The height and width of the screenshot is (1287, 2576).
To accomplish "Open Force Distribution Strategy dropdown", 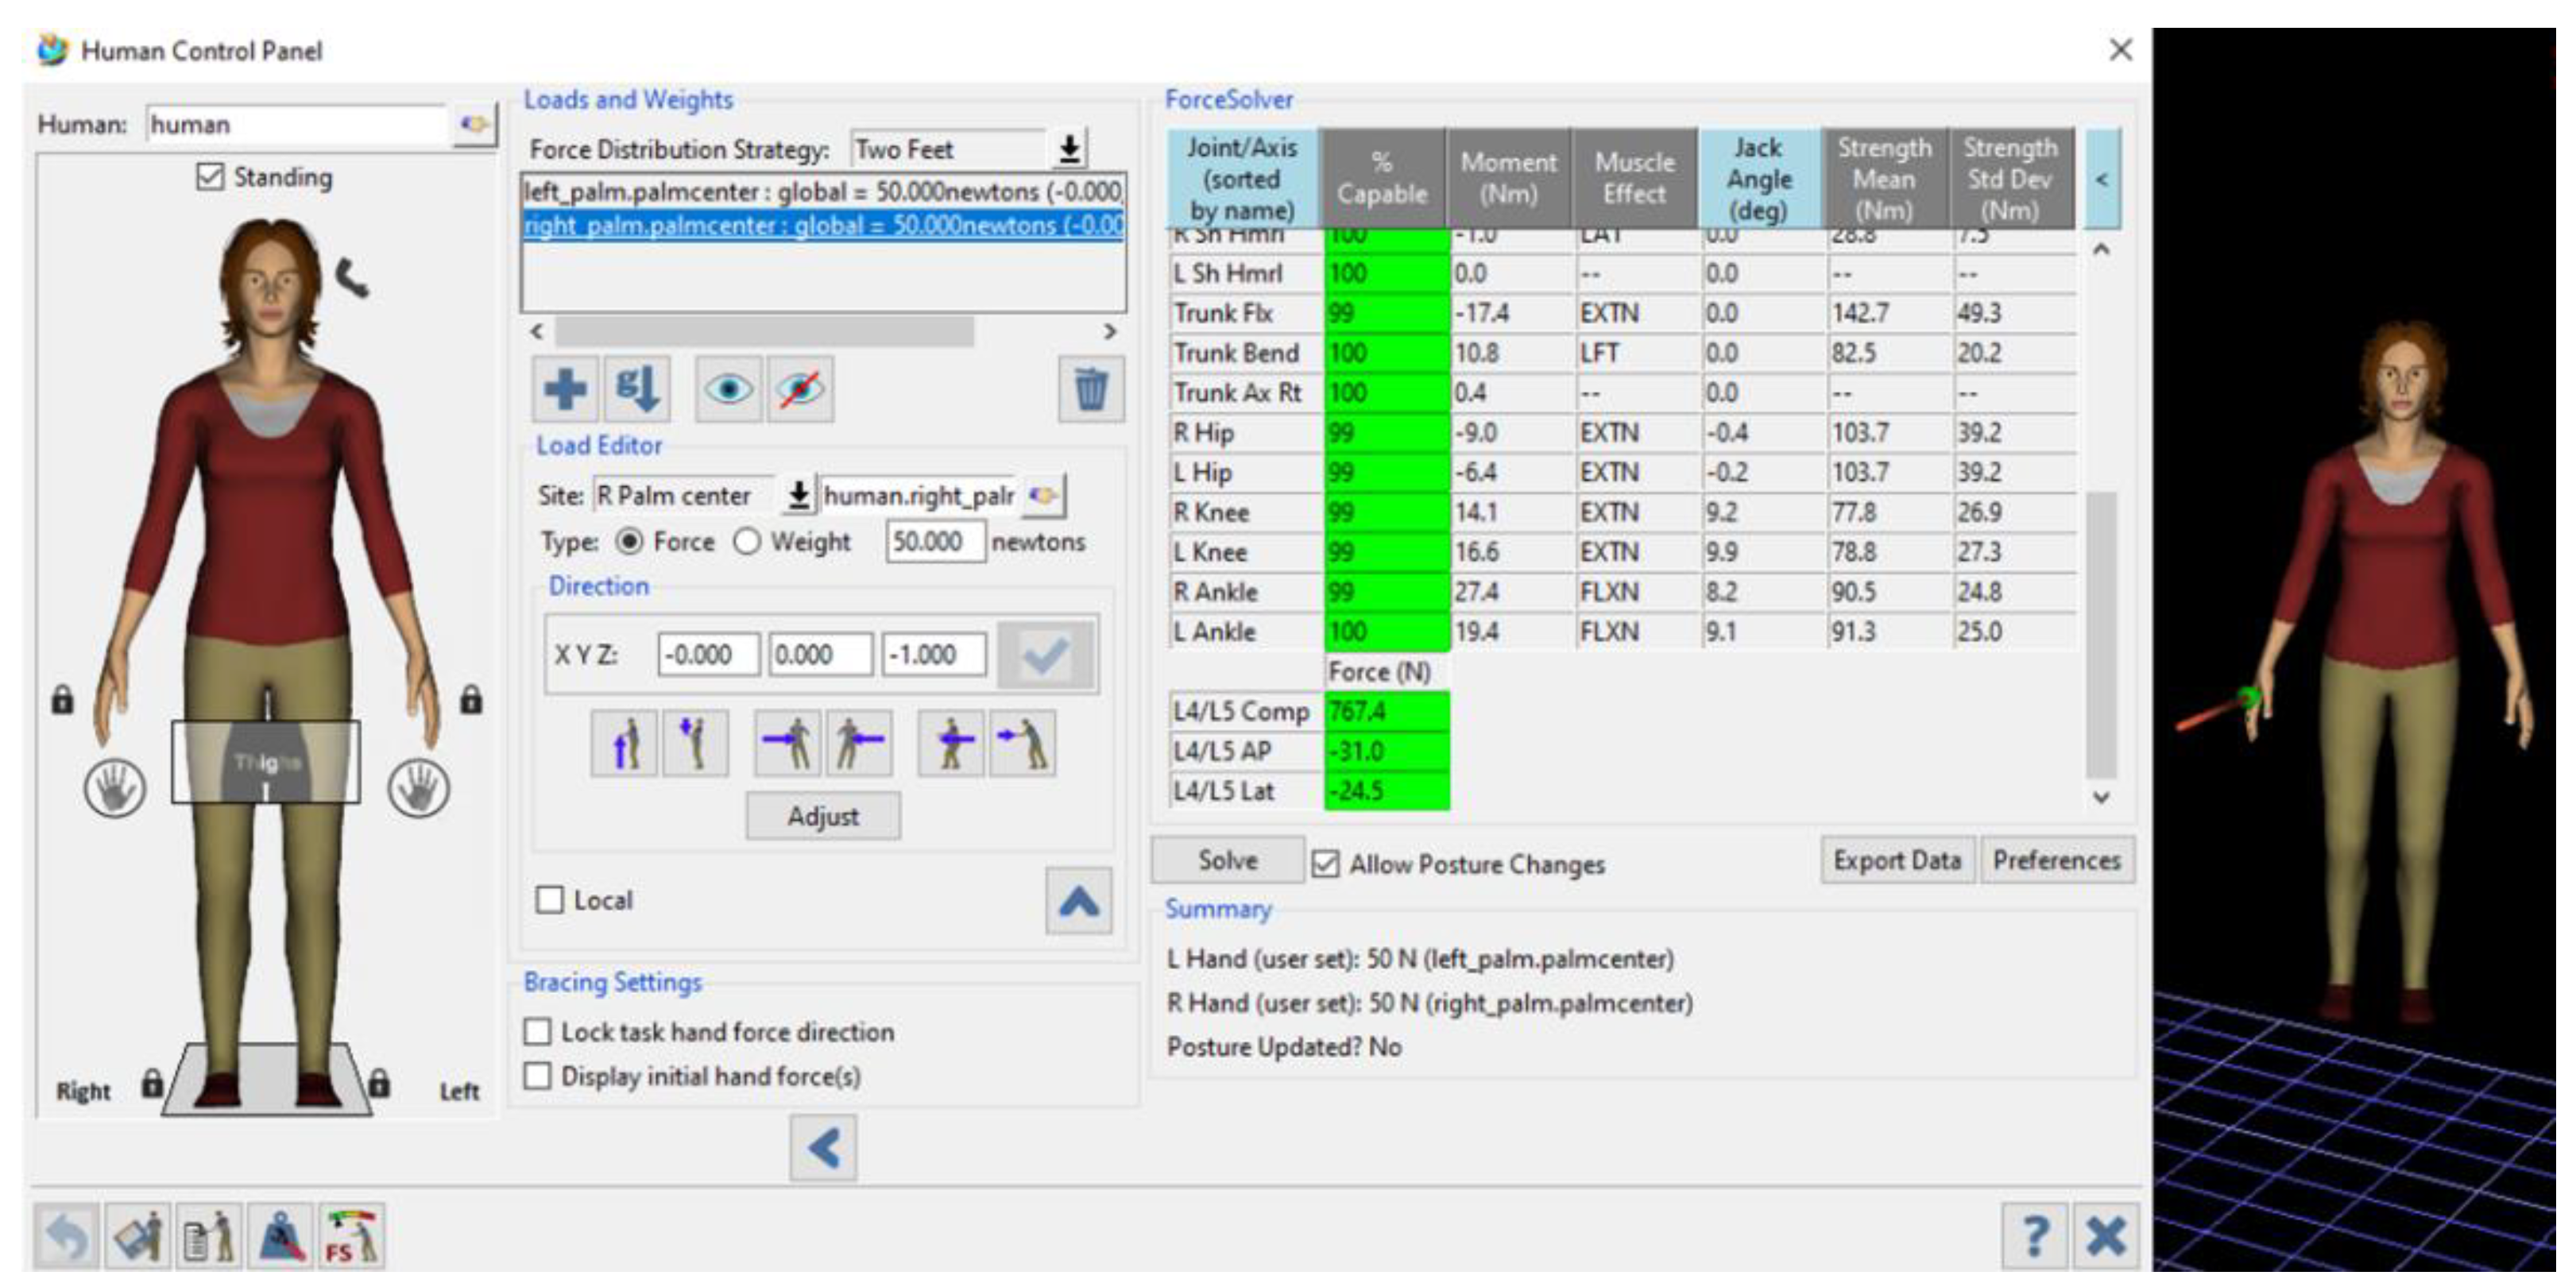I will click(1069, 150).
